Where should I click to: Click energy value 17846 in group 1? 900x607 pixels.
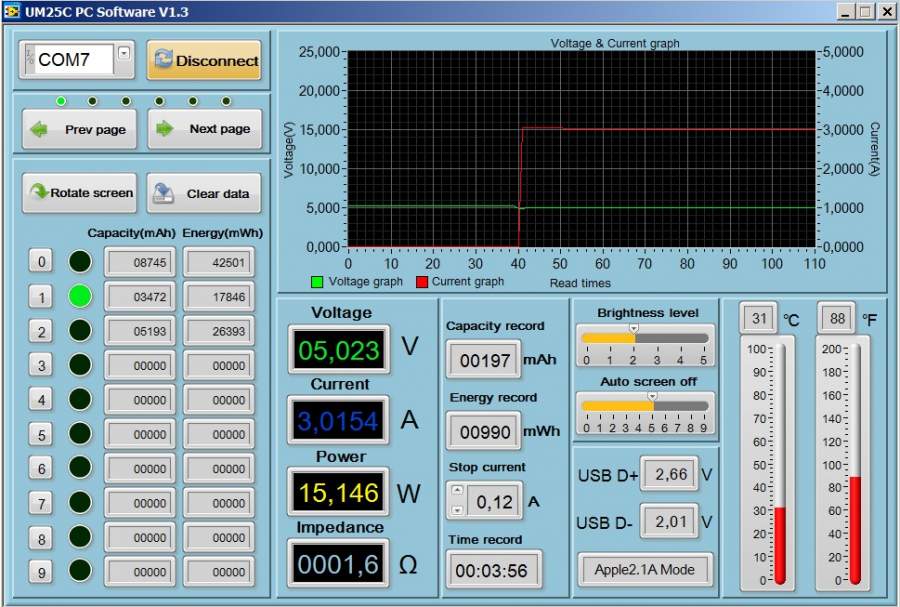219,297
